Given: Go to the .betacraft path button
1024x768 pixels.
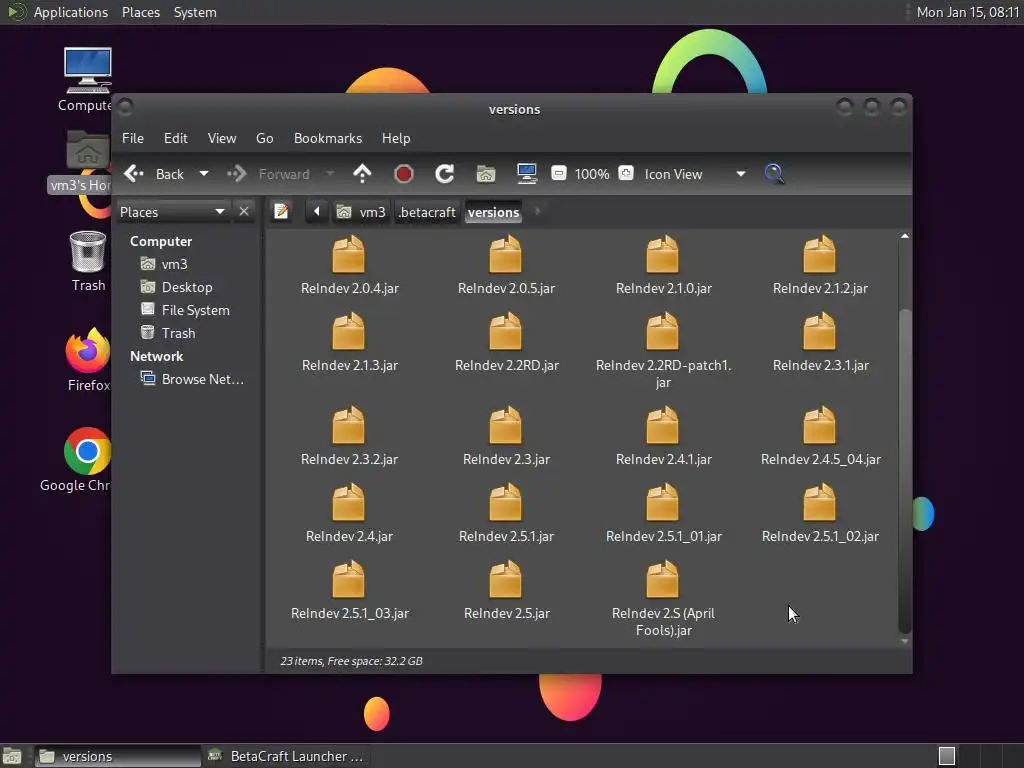Looking at the screenshot, I should (x=427, y=212).
